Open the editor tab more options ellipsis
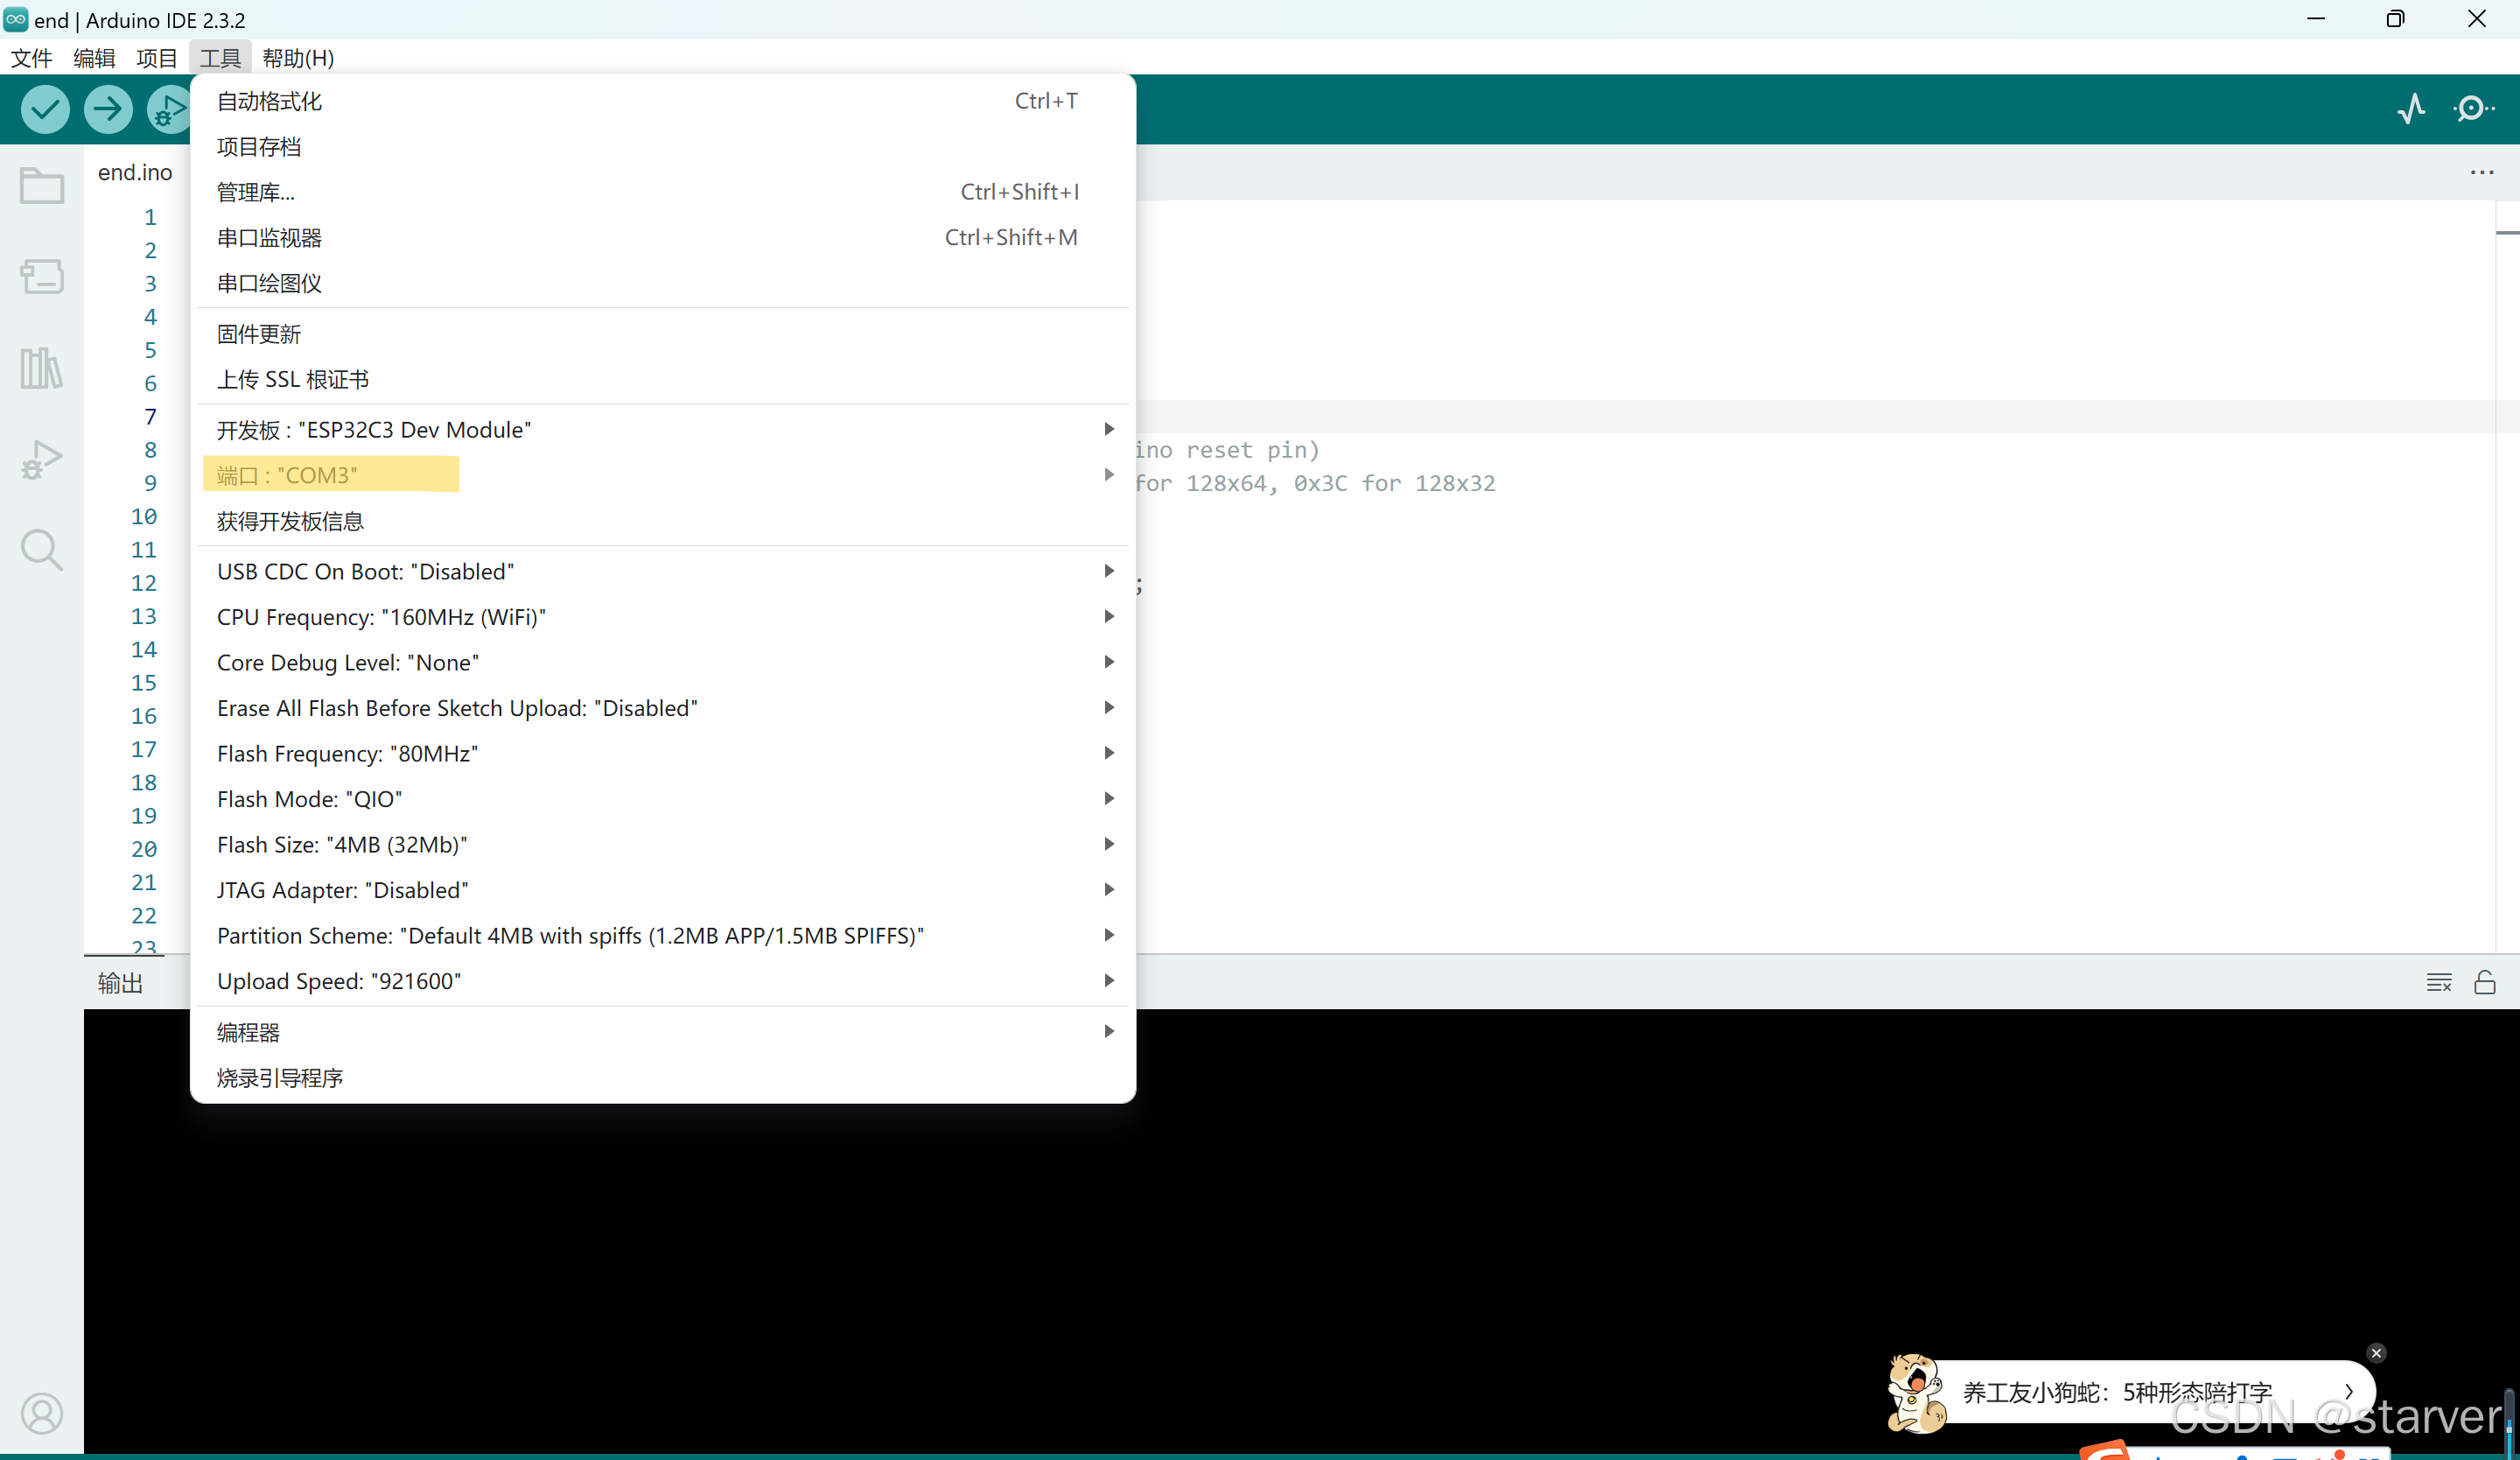The width and height of the screenshot is (2520, 1460). point(2482,172)
